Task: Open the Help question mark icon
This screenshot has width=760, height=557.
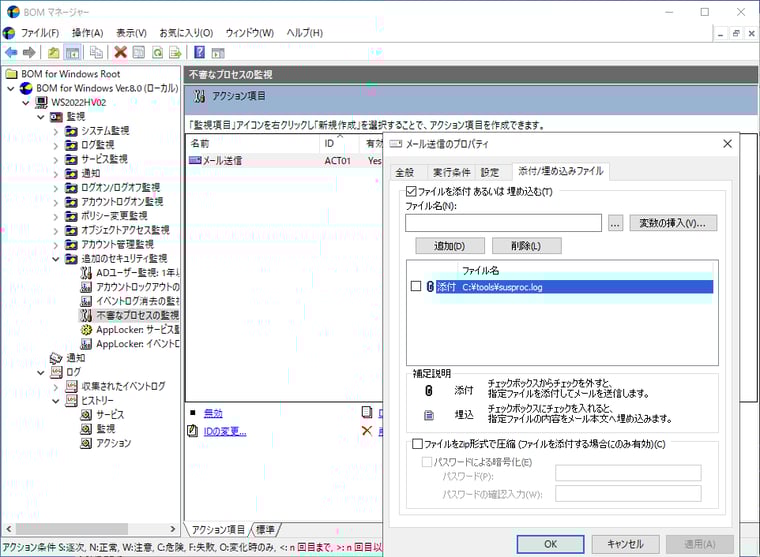Action: pyautogui.click(x=199, y=52)
